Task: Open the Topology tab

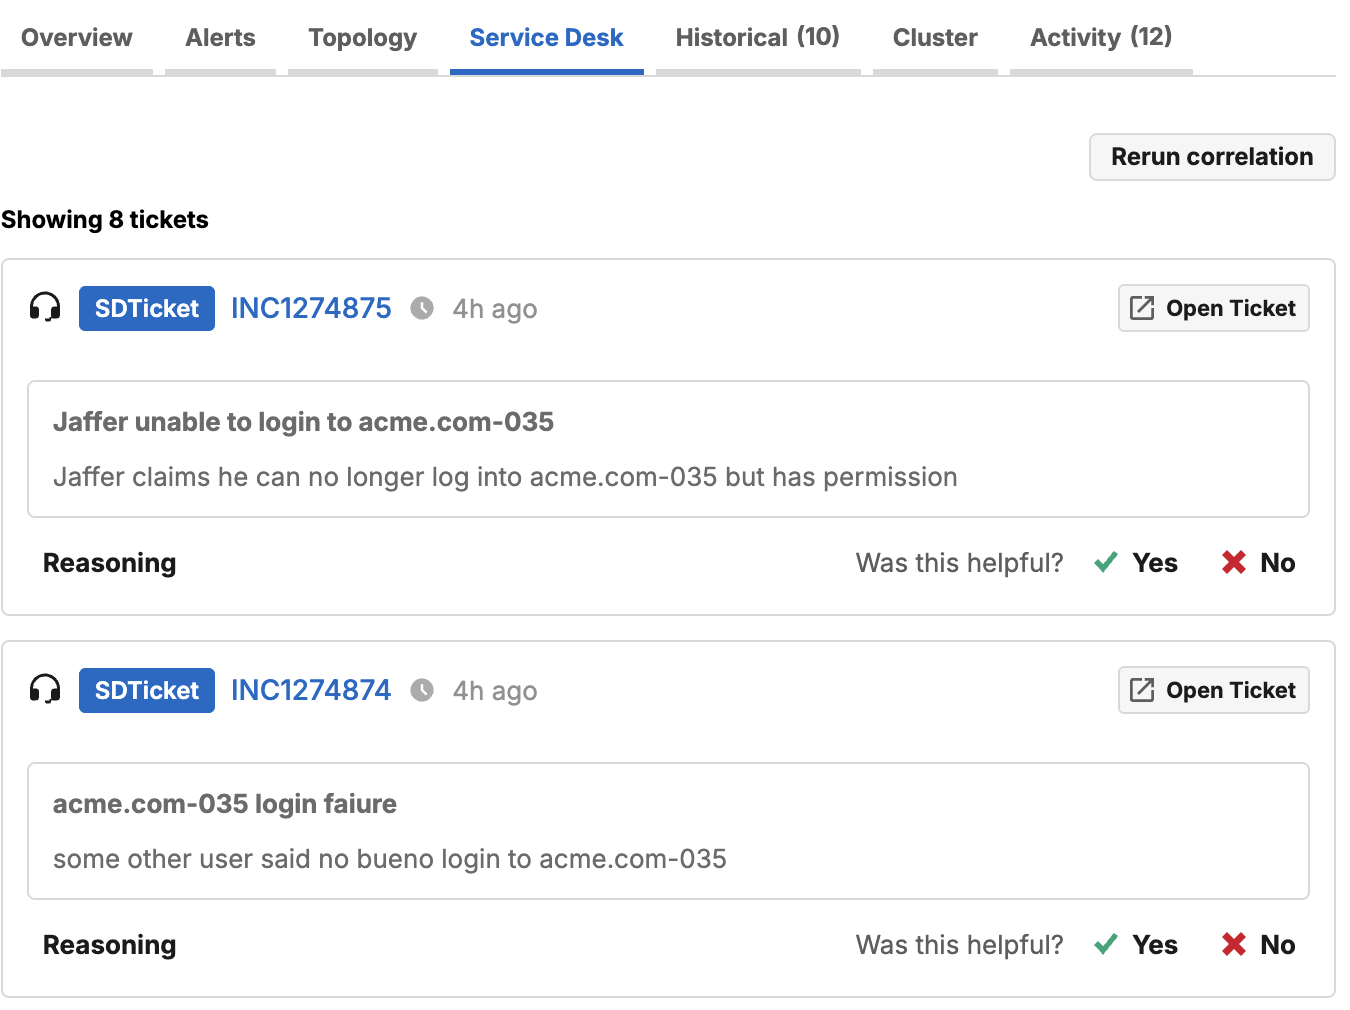Action: tap(362, 37)
